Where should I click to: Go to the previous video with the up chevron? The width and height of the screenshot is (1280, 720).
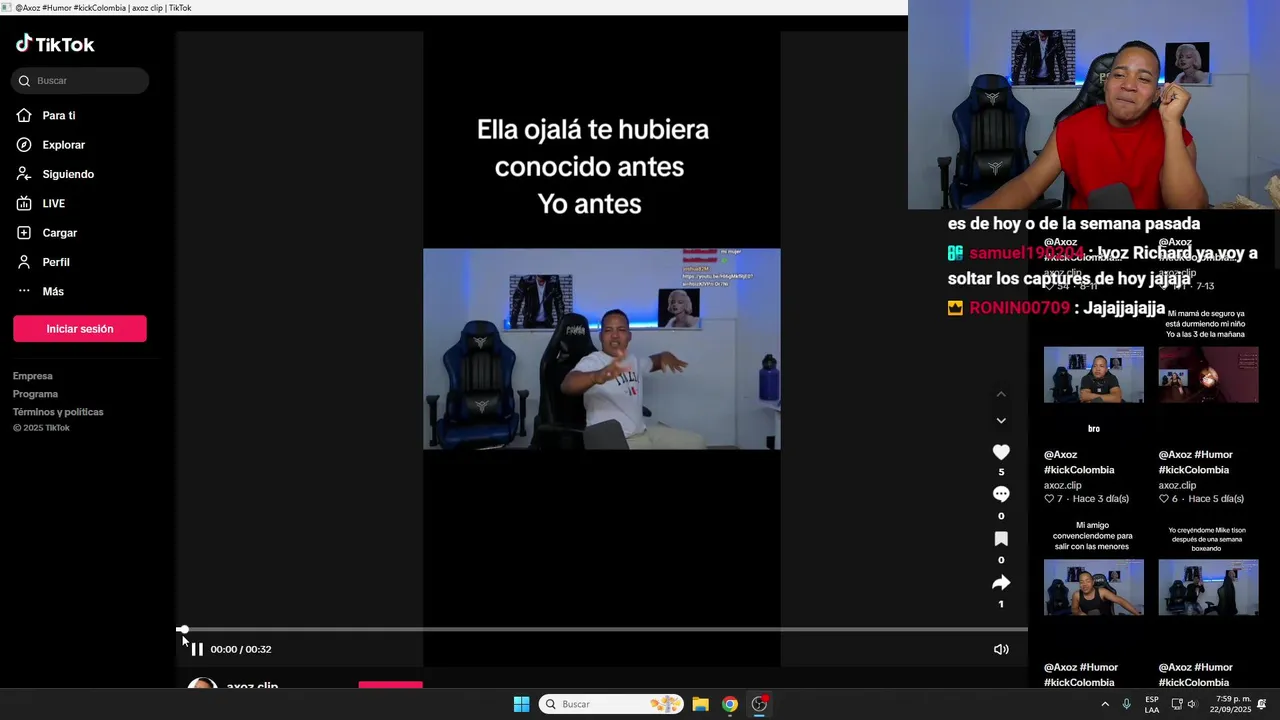coord(1001,394)
